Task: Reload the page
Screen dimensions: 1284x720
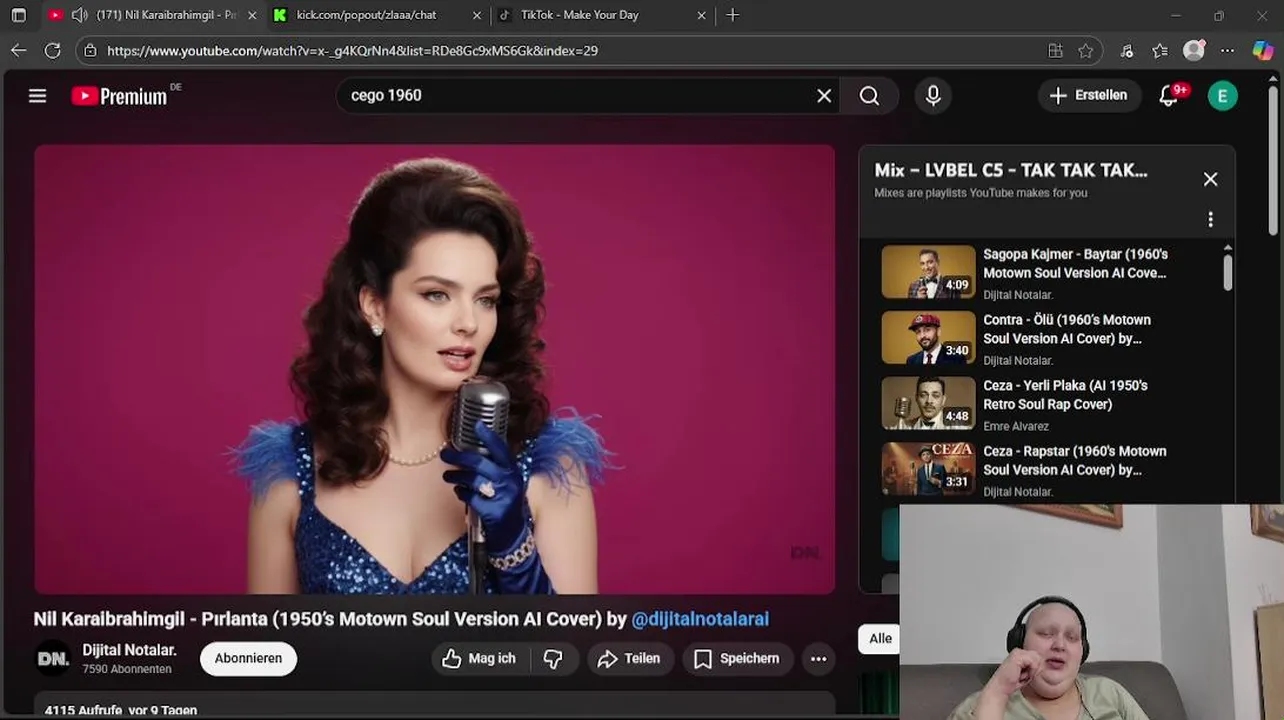Action: click(53, 50)
